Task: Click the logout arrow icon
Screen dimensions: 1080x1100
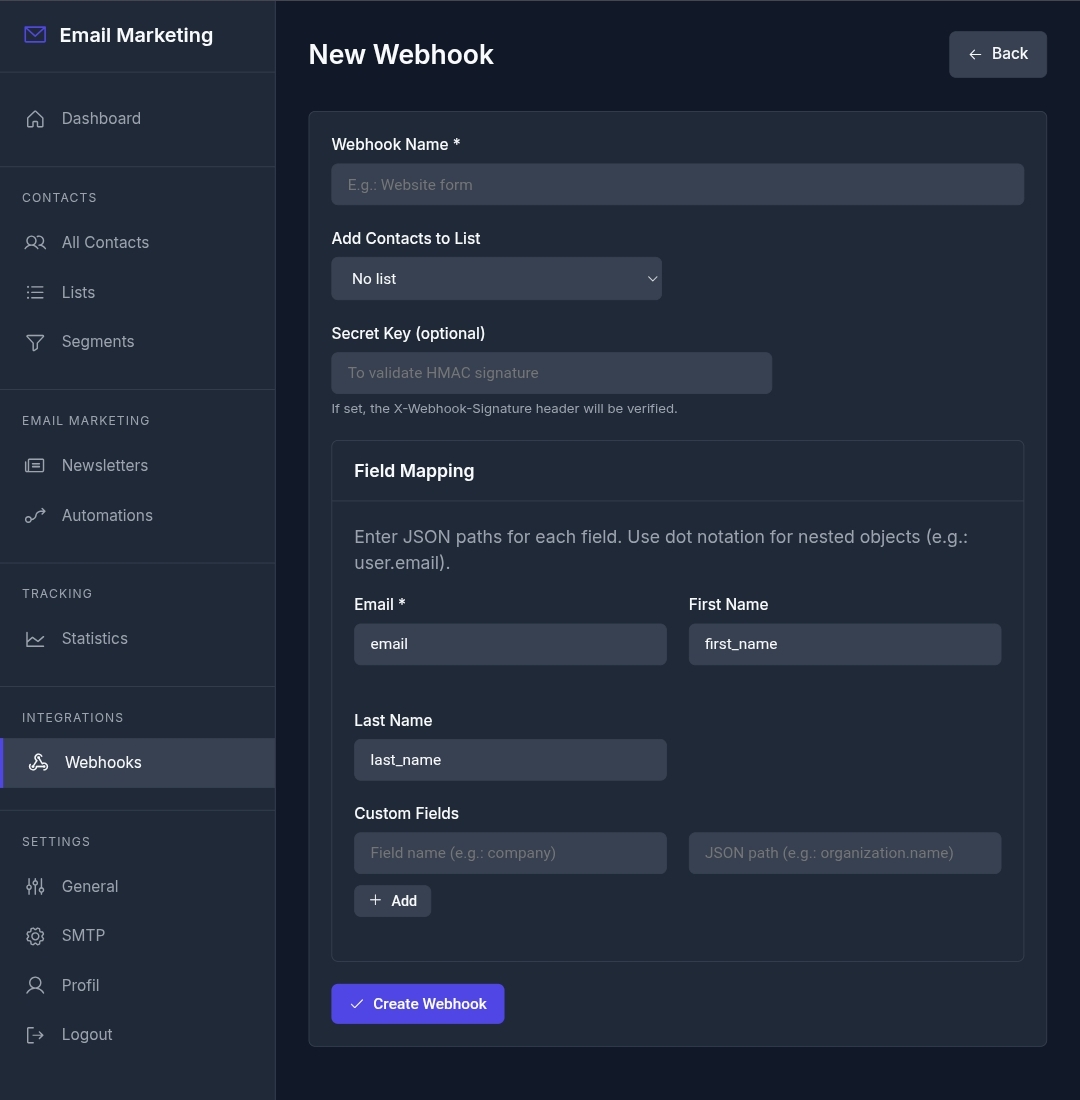Action: (x=35, y=1034)
